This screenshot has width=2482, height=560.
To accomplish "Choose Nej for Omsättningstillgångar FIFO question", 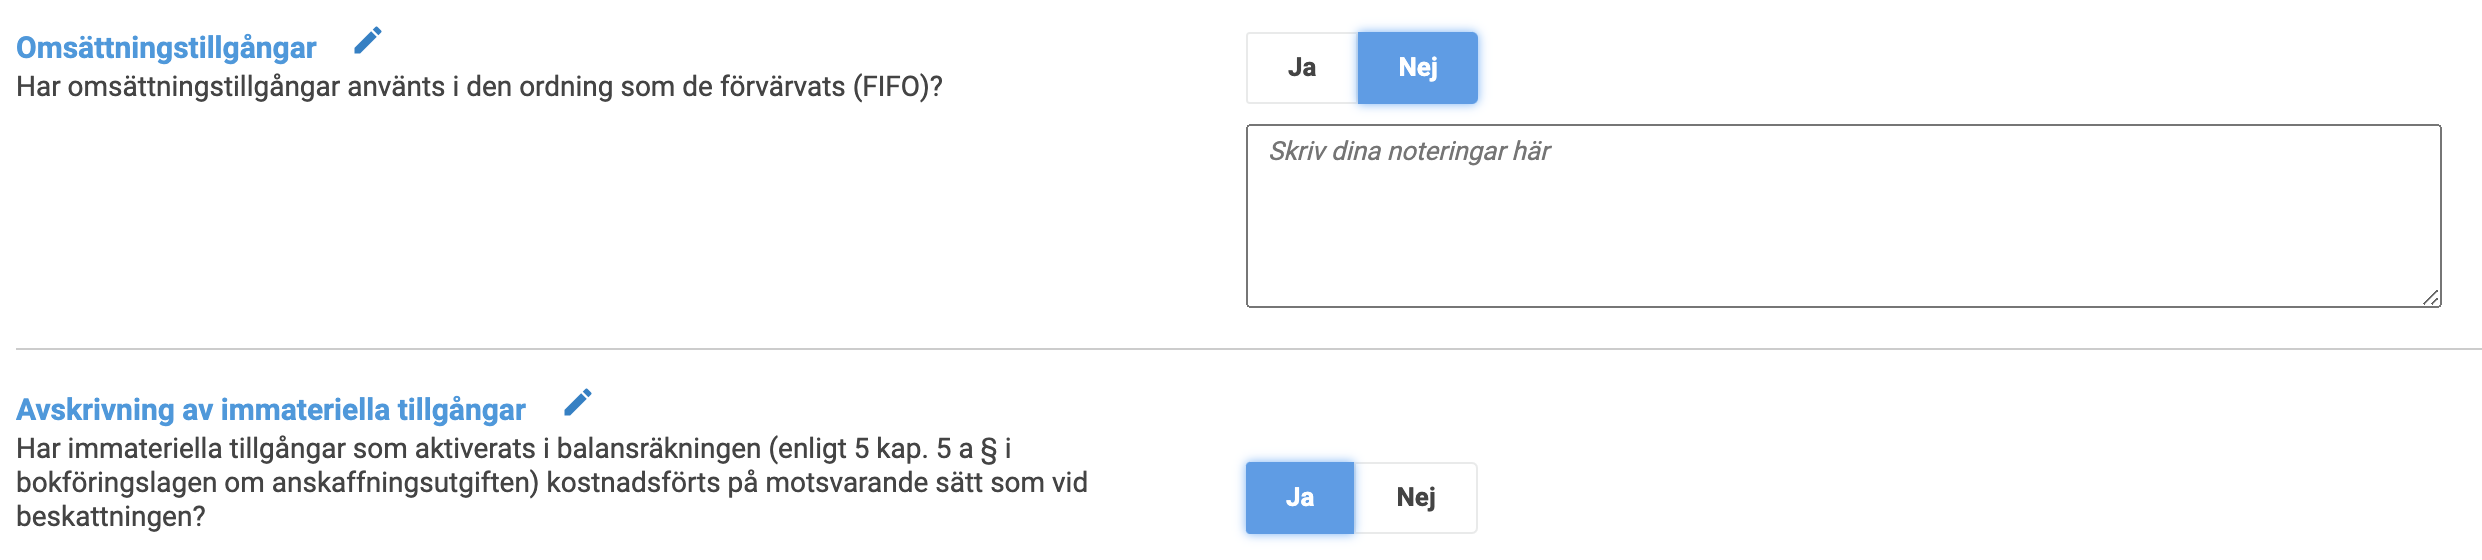I will 1417,68.
